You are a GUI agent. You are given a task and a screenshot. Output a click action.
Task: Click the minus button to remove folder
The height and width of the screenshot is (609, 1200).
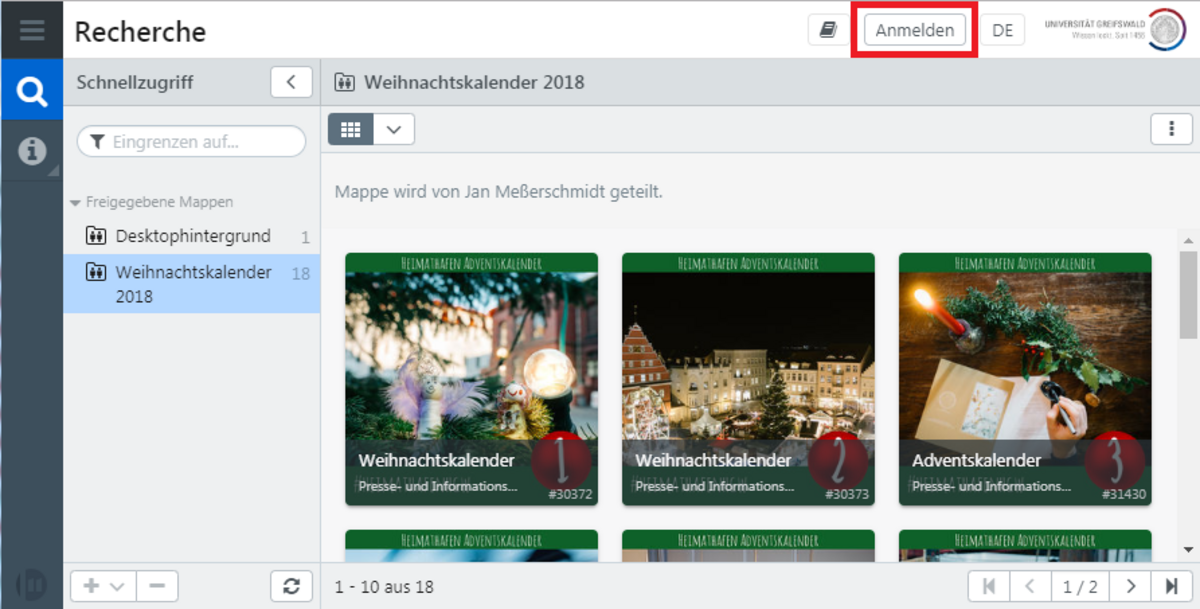tap(157, 586)
